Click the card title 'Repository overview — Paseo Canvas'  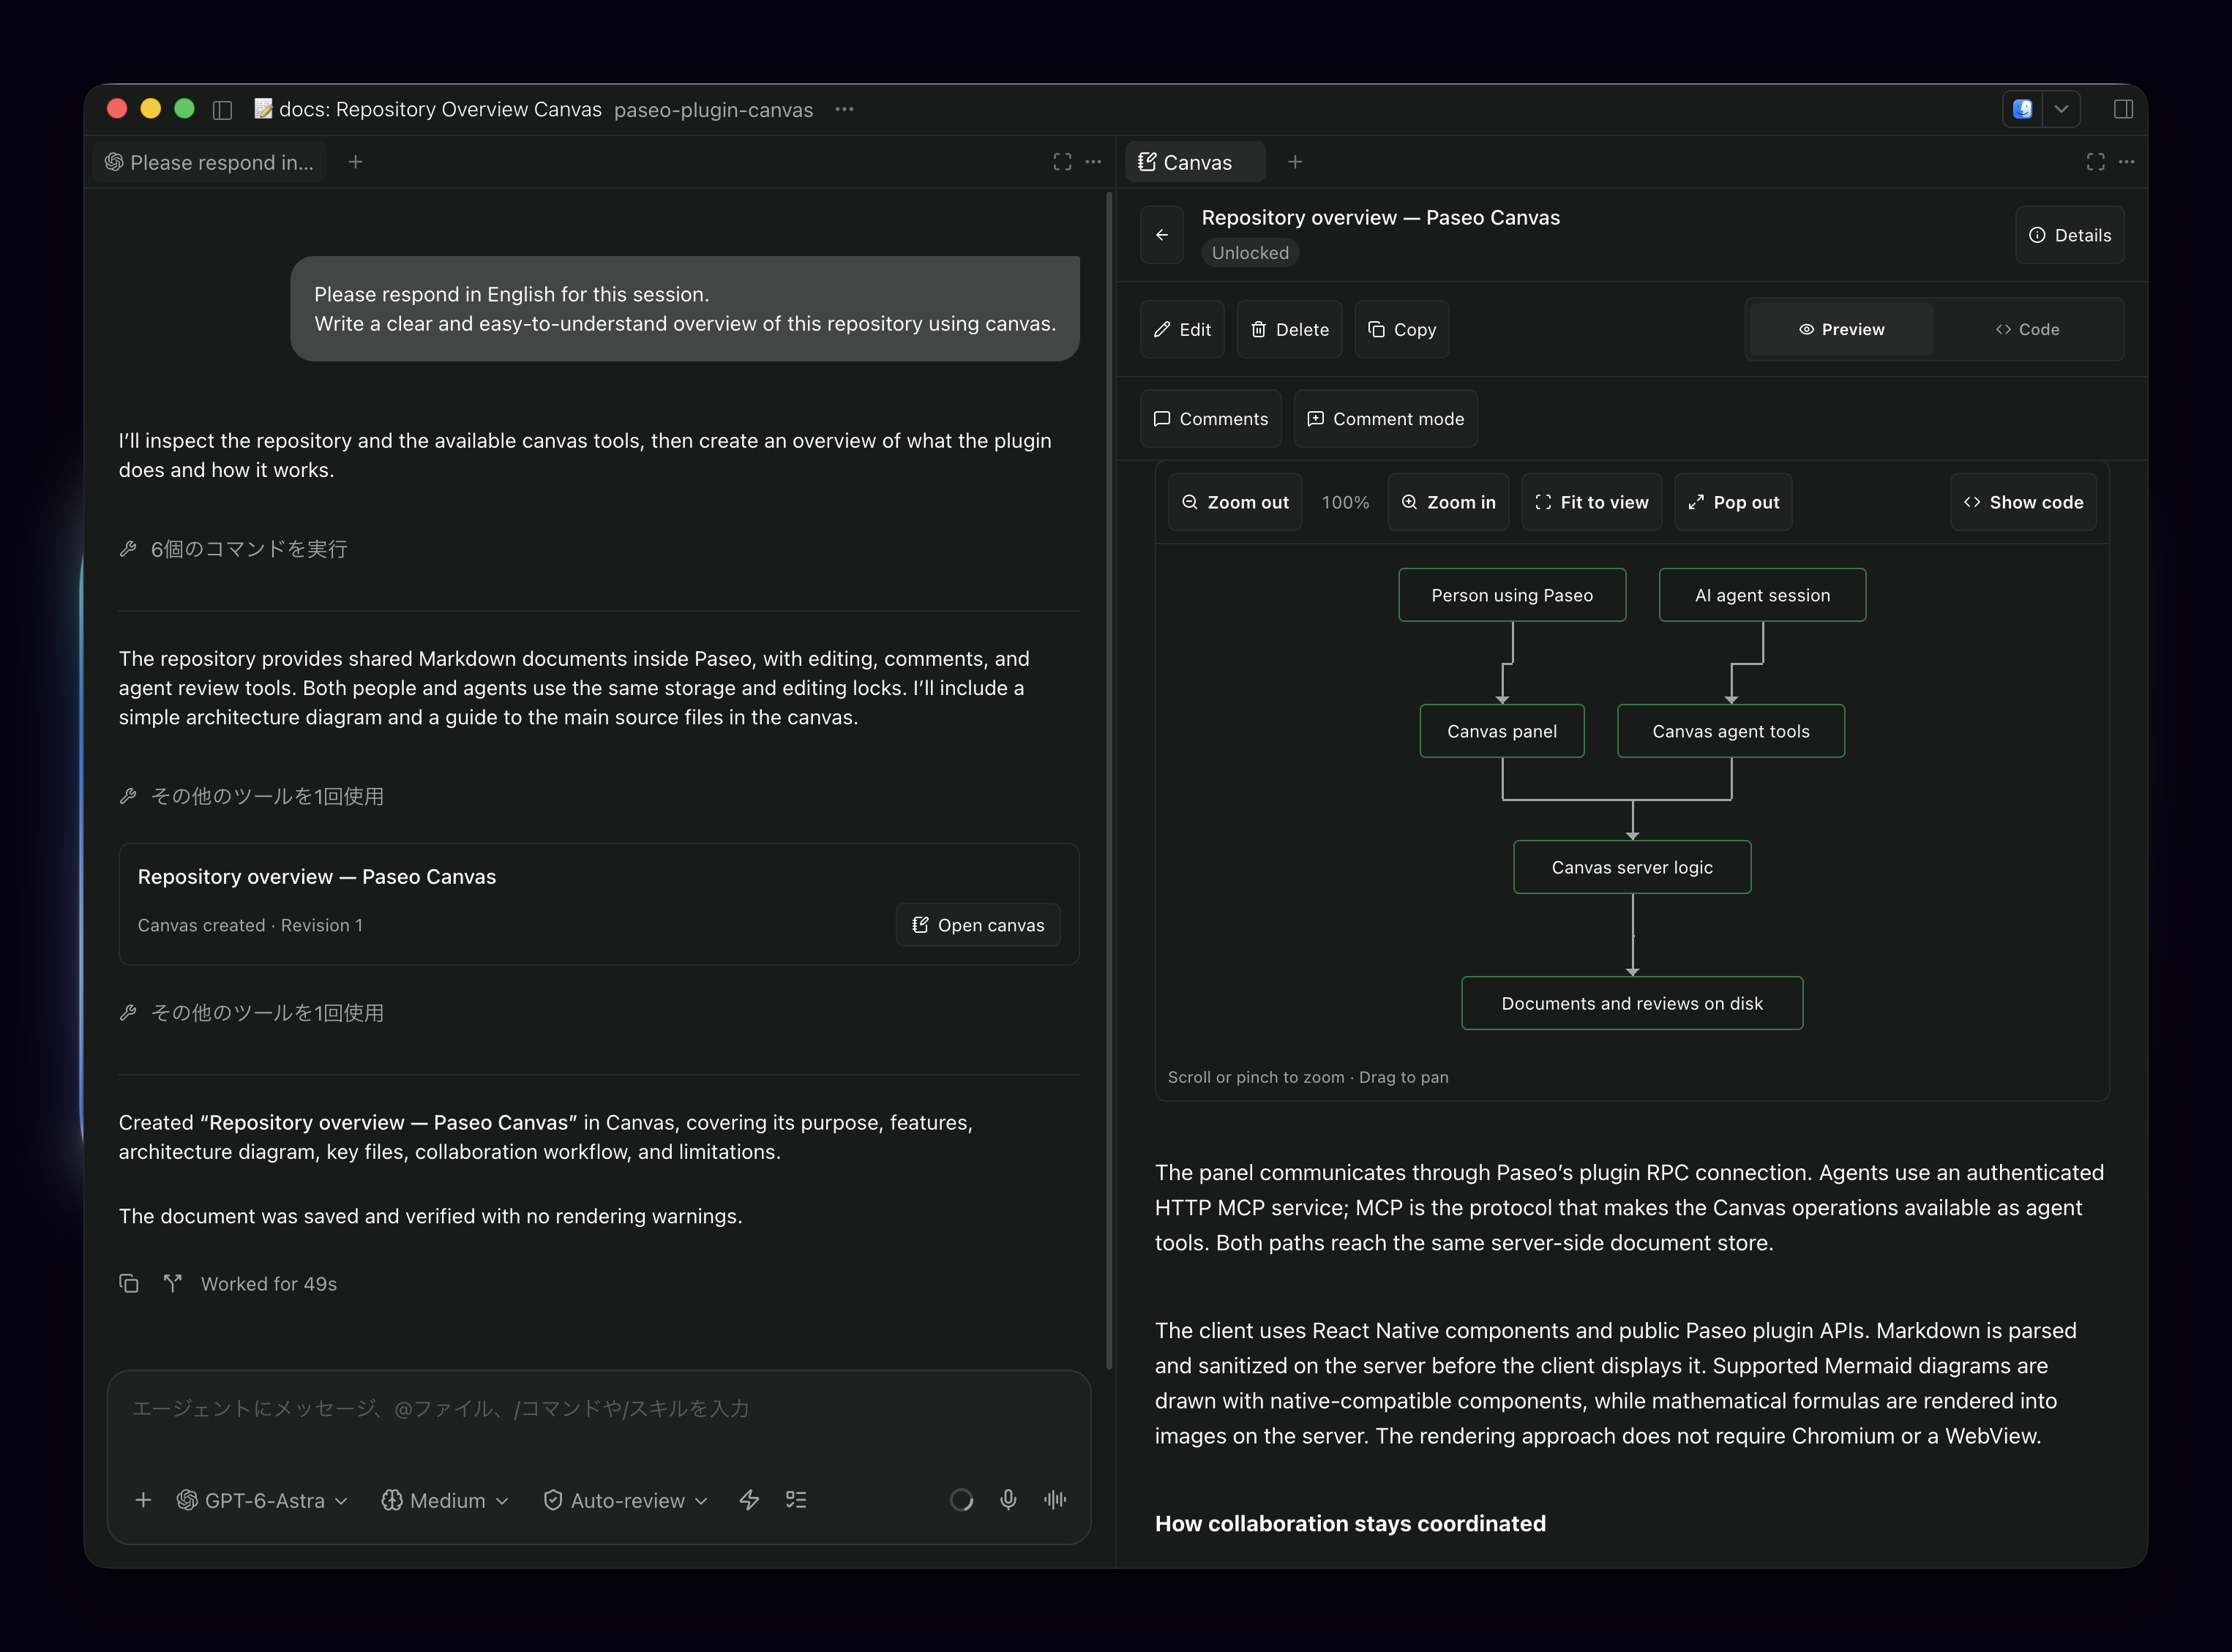click(x=317, y=876)
